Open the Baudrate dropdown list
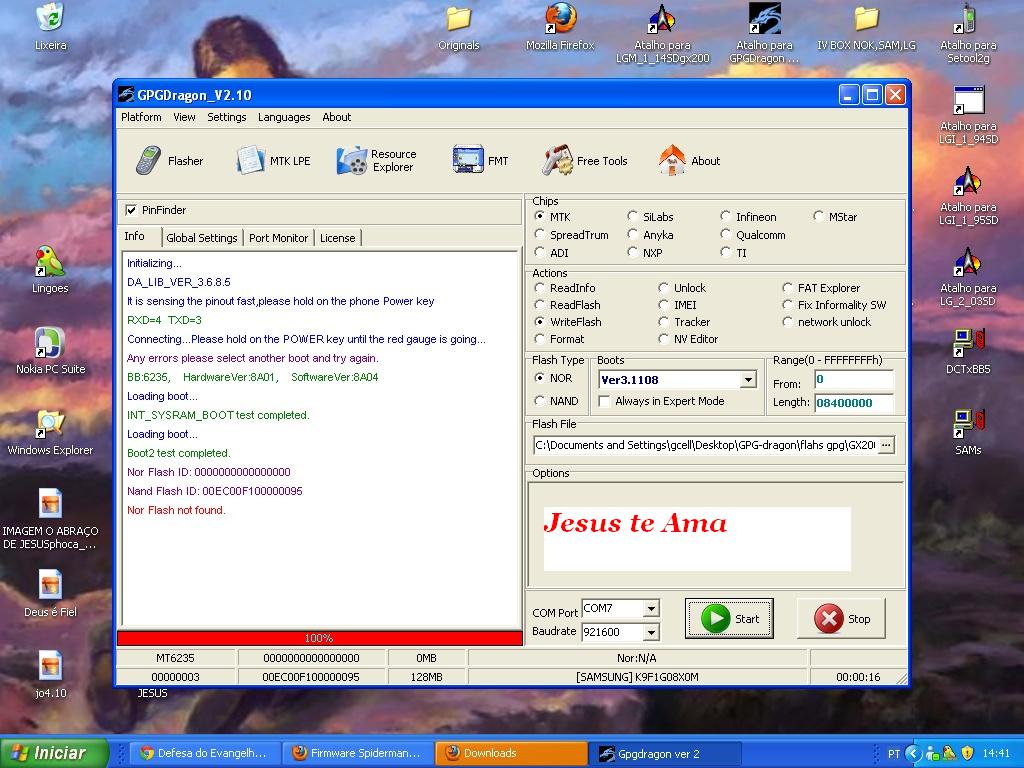This screenshot has width=1024, height=768. pyautogui.click(x=651, y=632)
